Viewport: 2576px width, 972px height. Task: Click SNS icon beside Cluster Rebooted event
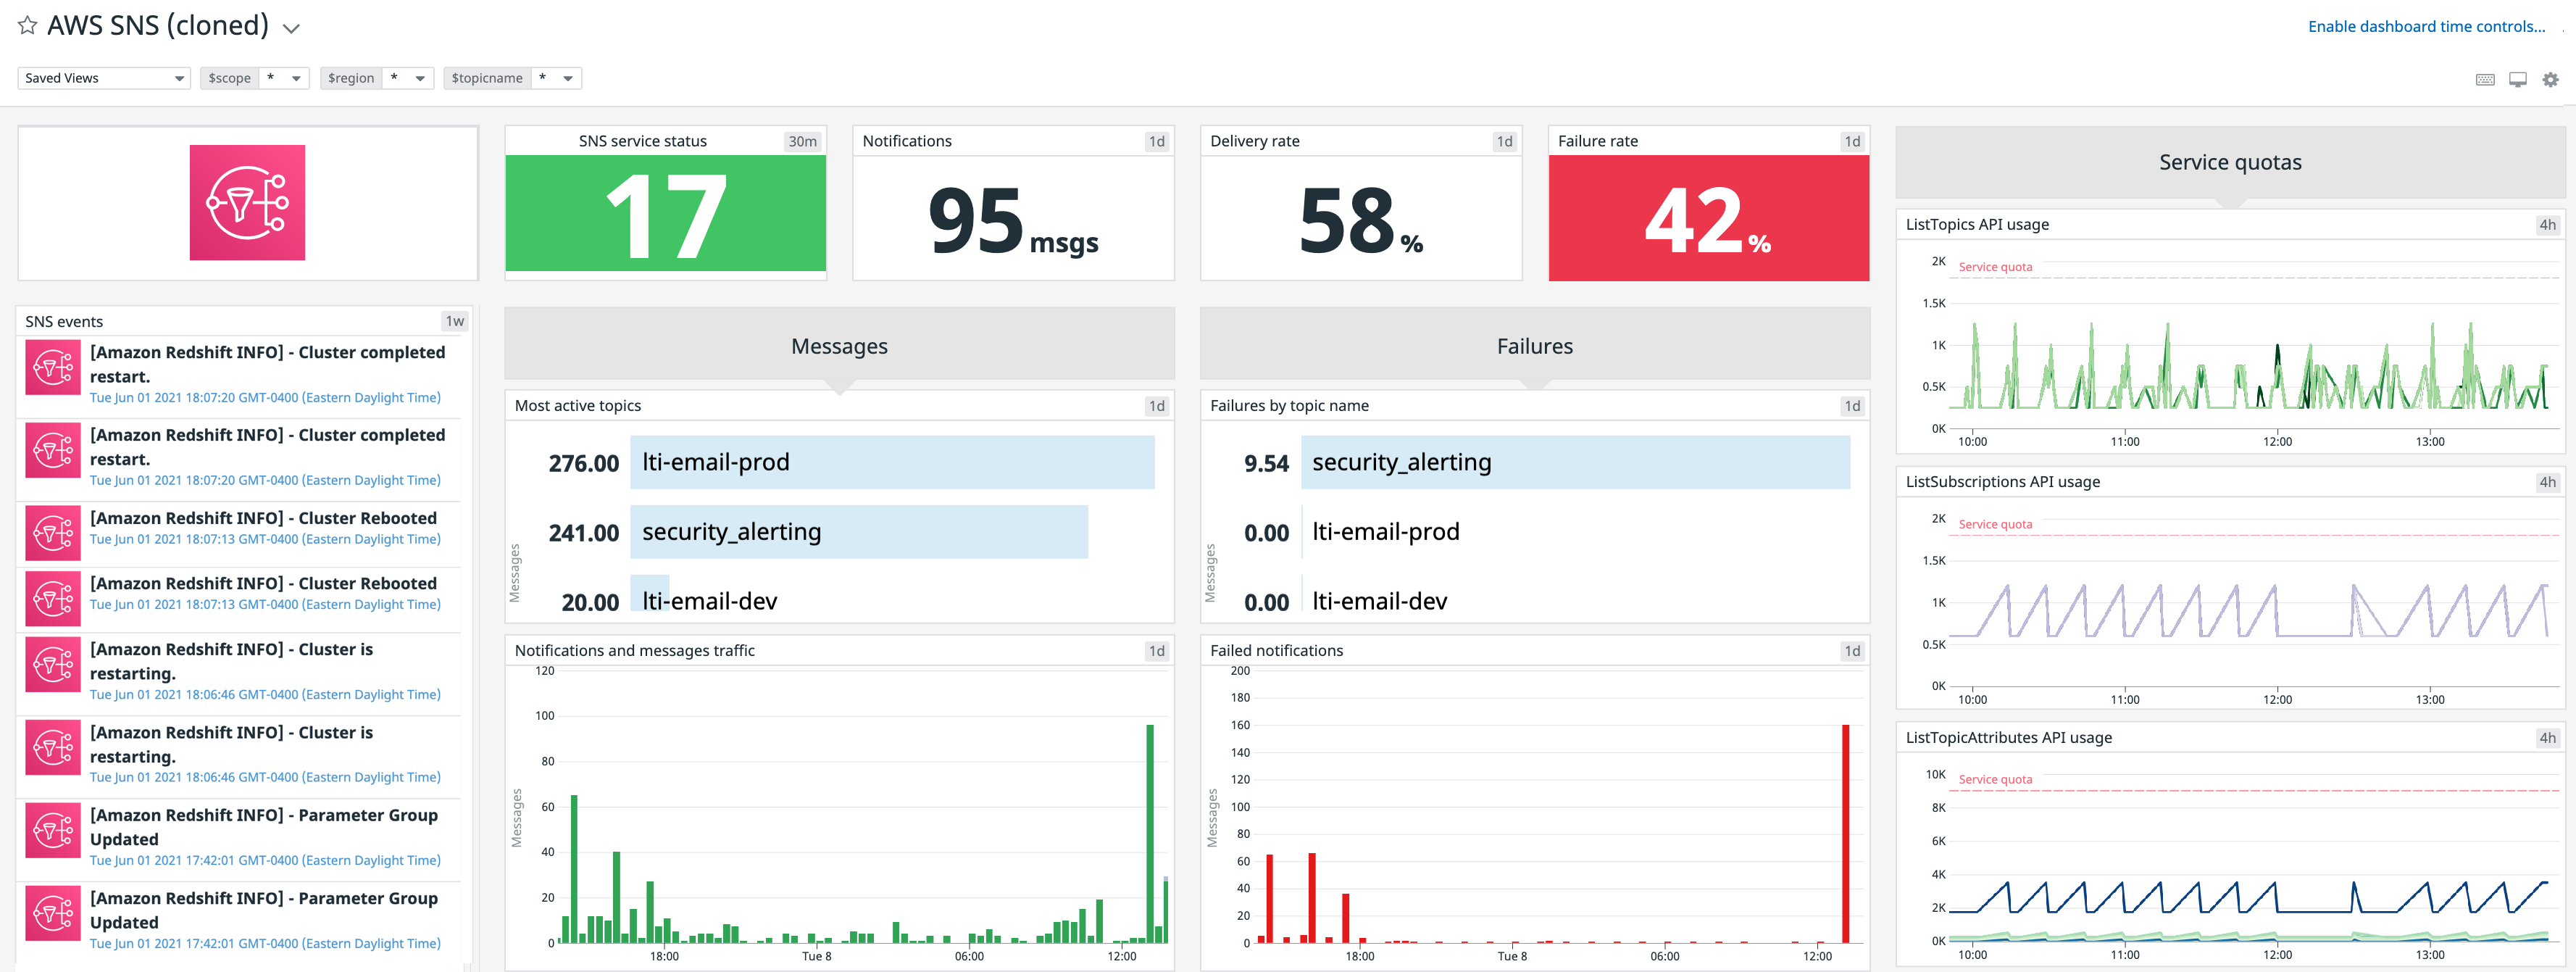[52, 532]
